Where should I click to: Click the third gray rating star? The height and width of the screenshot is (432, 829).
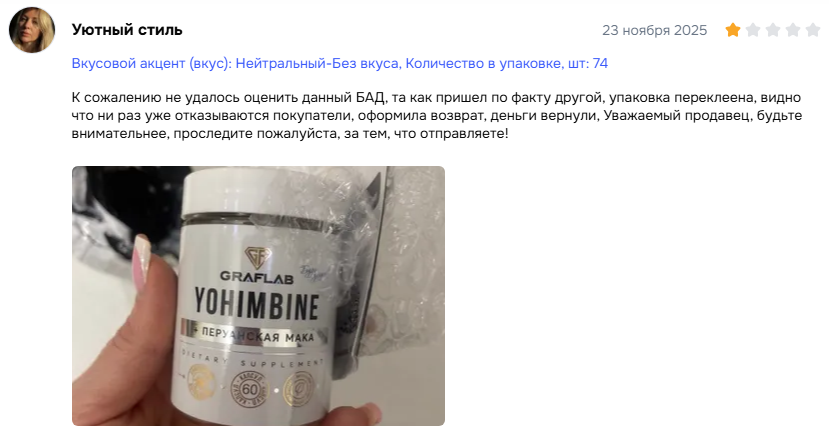[773, 30]
